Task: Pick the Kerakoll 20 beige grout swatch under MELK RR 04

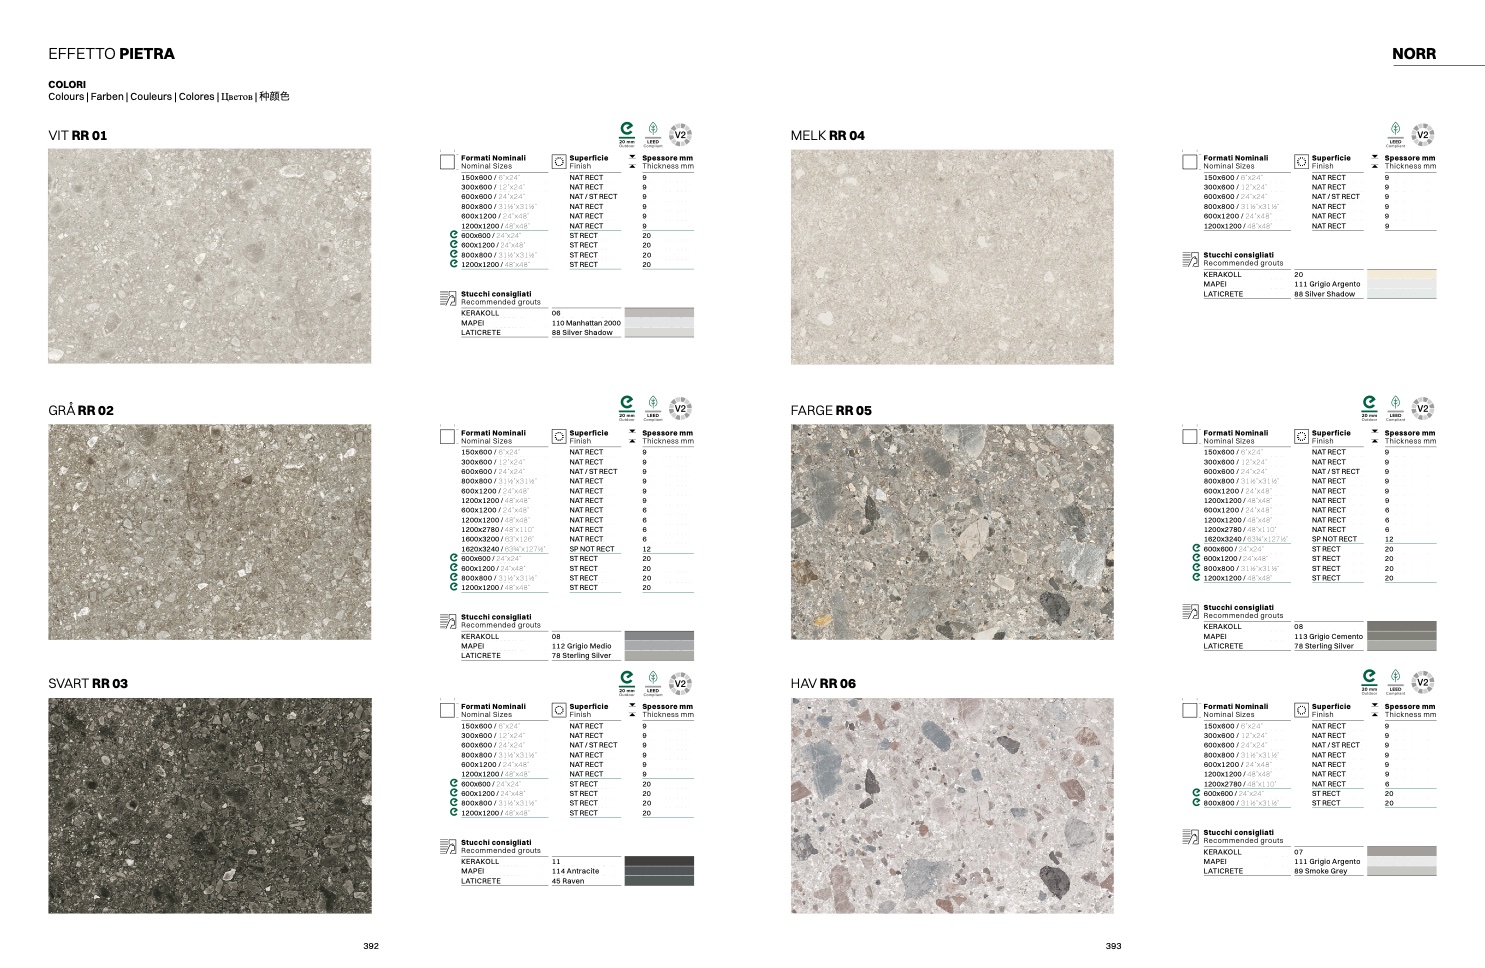Action: click(x=1401, y=274)
